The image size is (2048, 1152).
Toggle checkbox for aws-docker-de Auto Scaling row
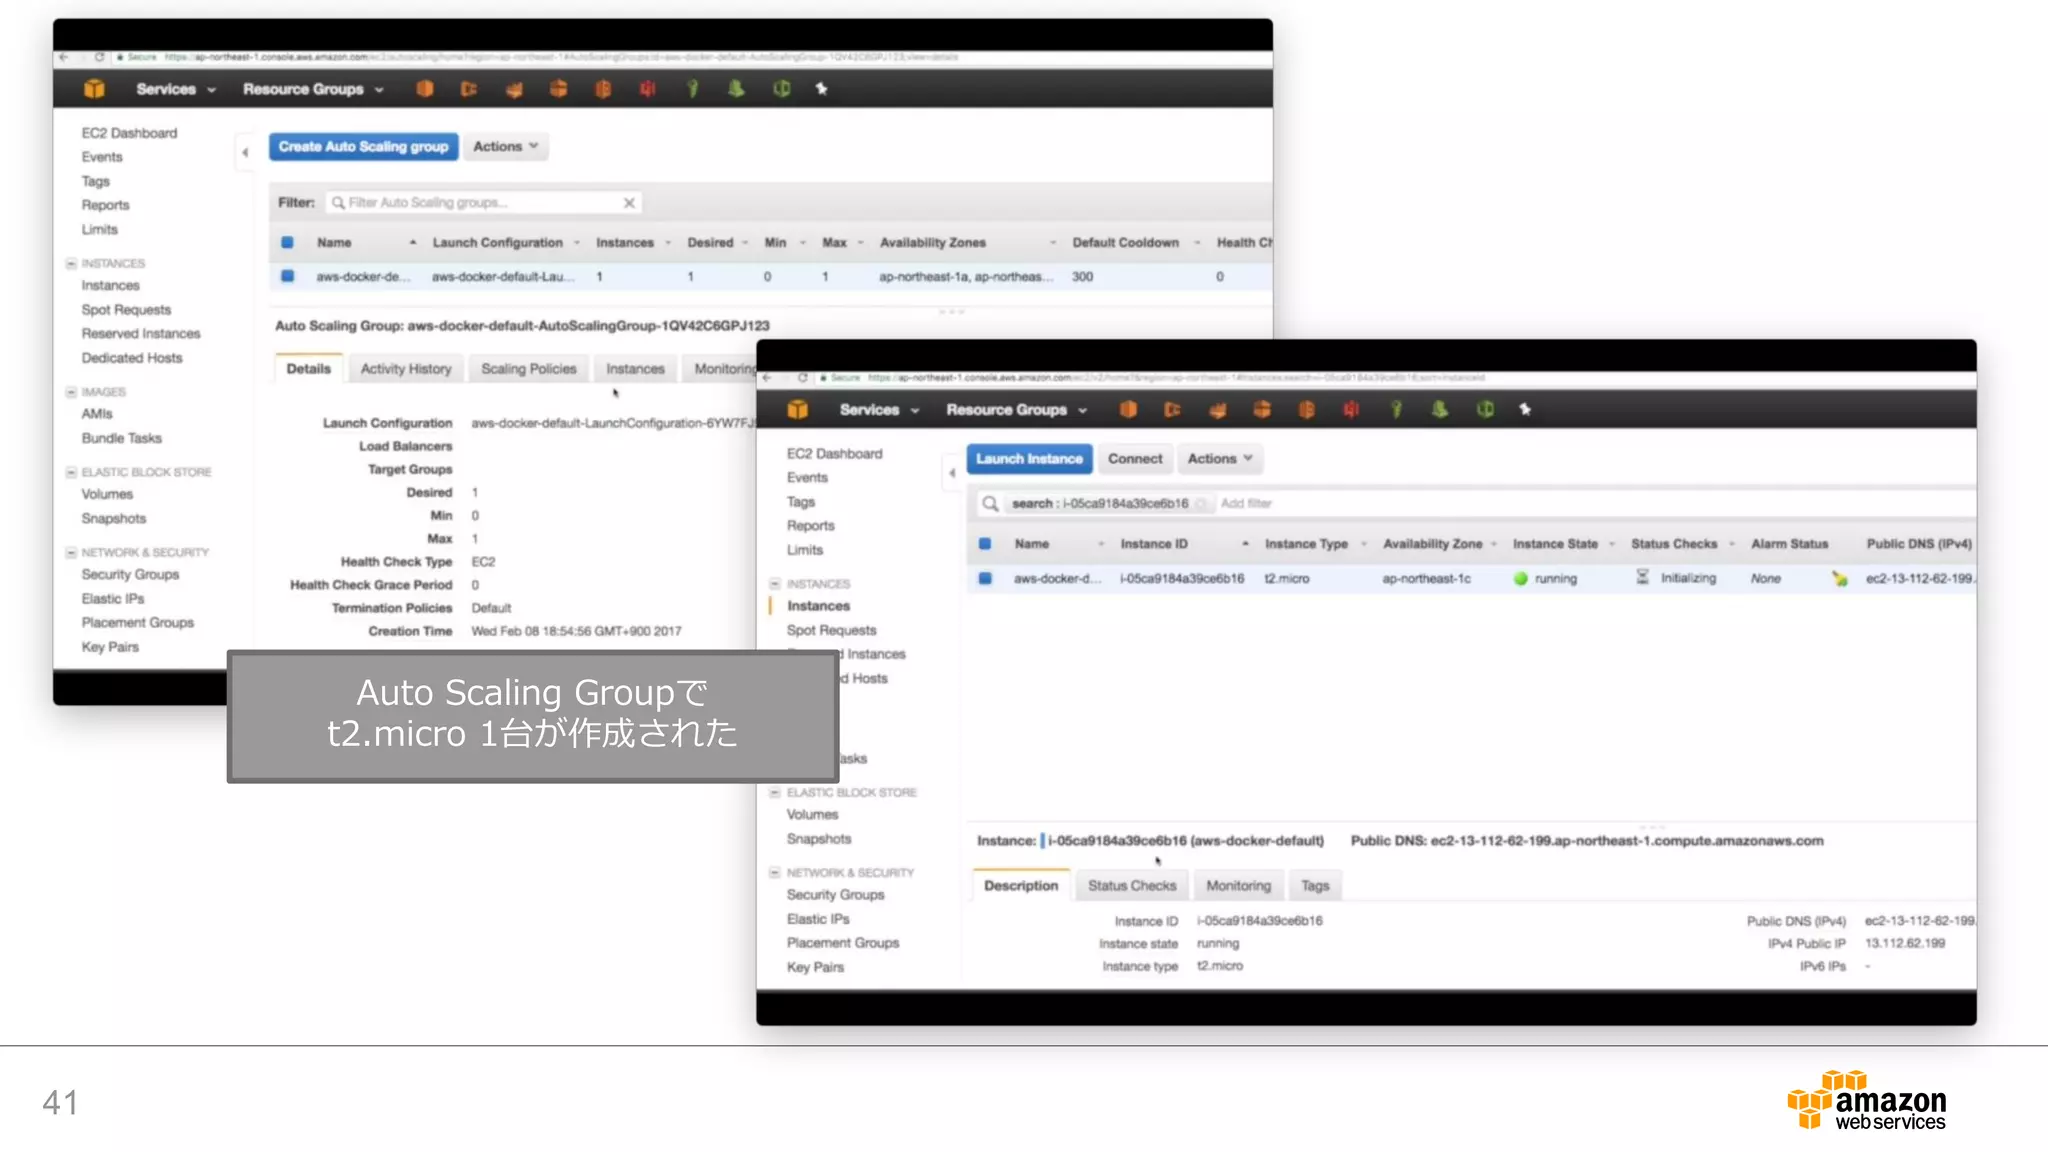point(288,277)
